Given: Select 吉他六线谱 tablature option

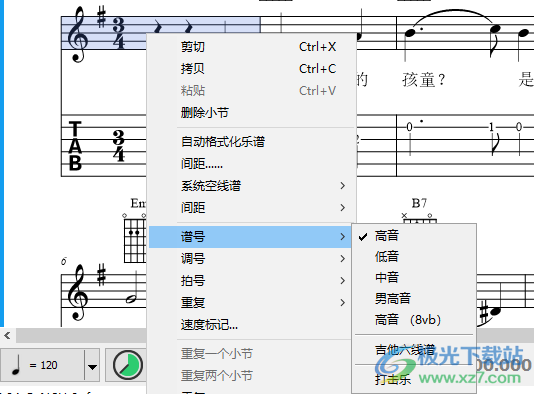Looking at the screenshot, I should (x=414, y=350).
